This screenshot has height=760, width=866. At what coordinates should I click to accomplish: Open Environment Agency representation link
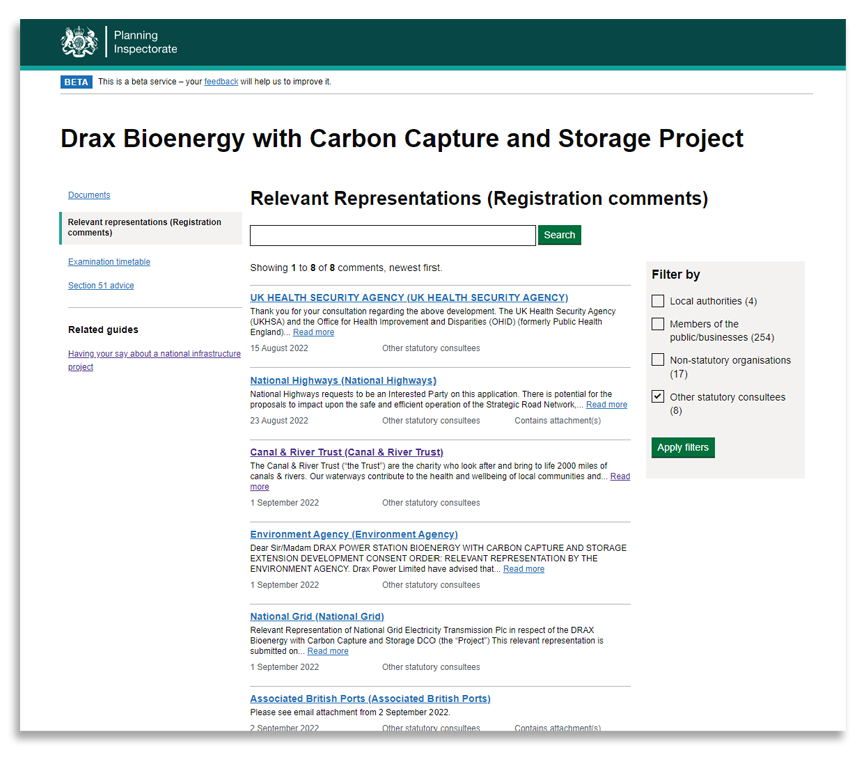point(353,535)
